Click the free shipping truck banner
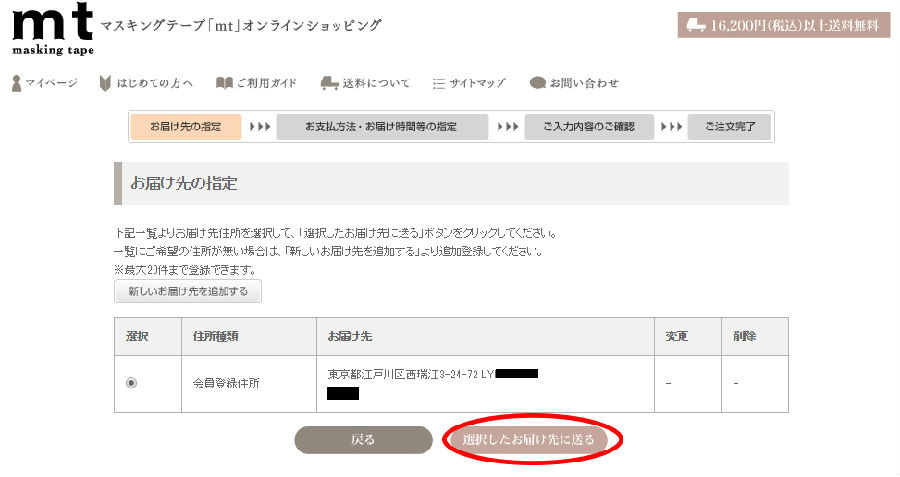Viewport: 900px width, 477px height. [x=783, y=25]
